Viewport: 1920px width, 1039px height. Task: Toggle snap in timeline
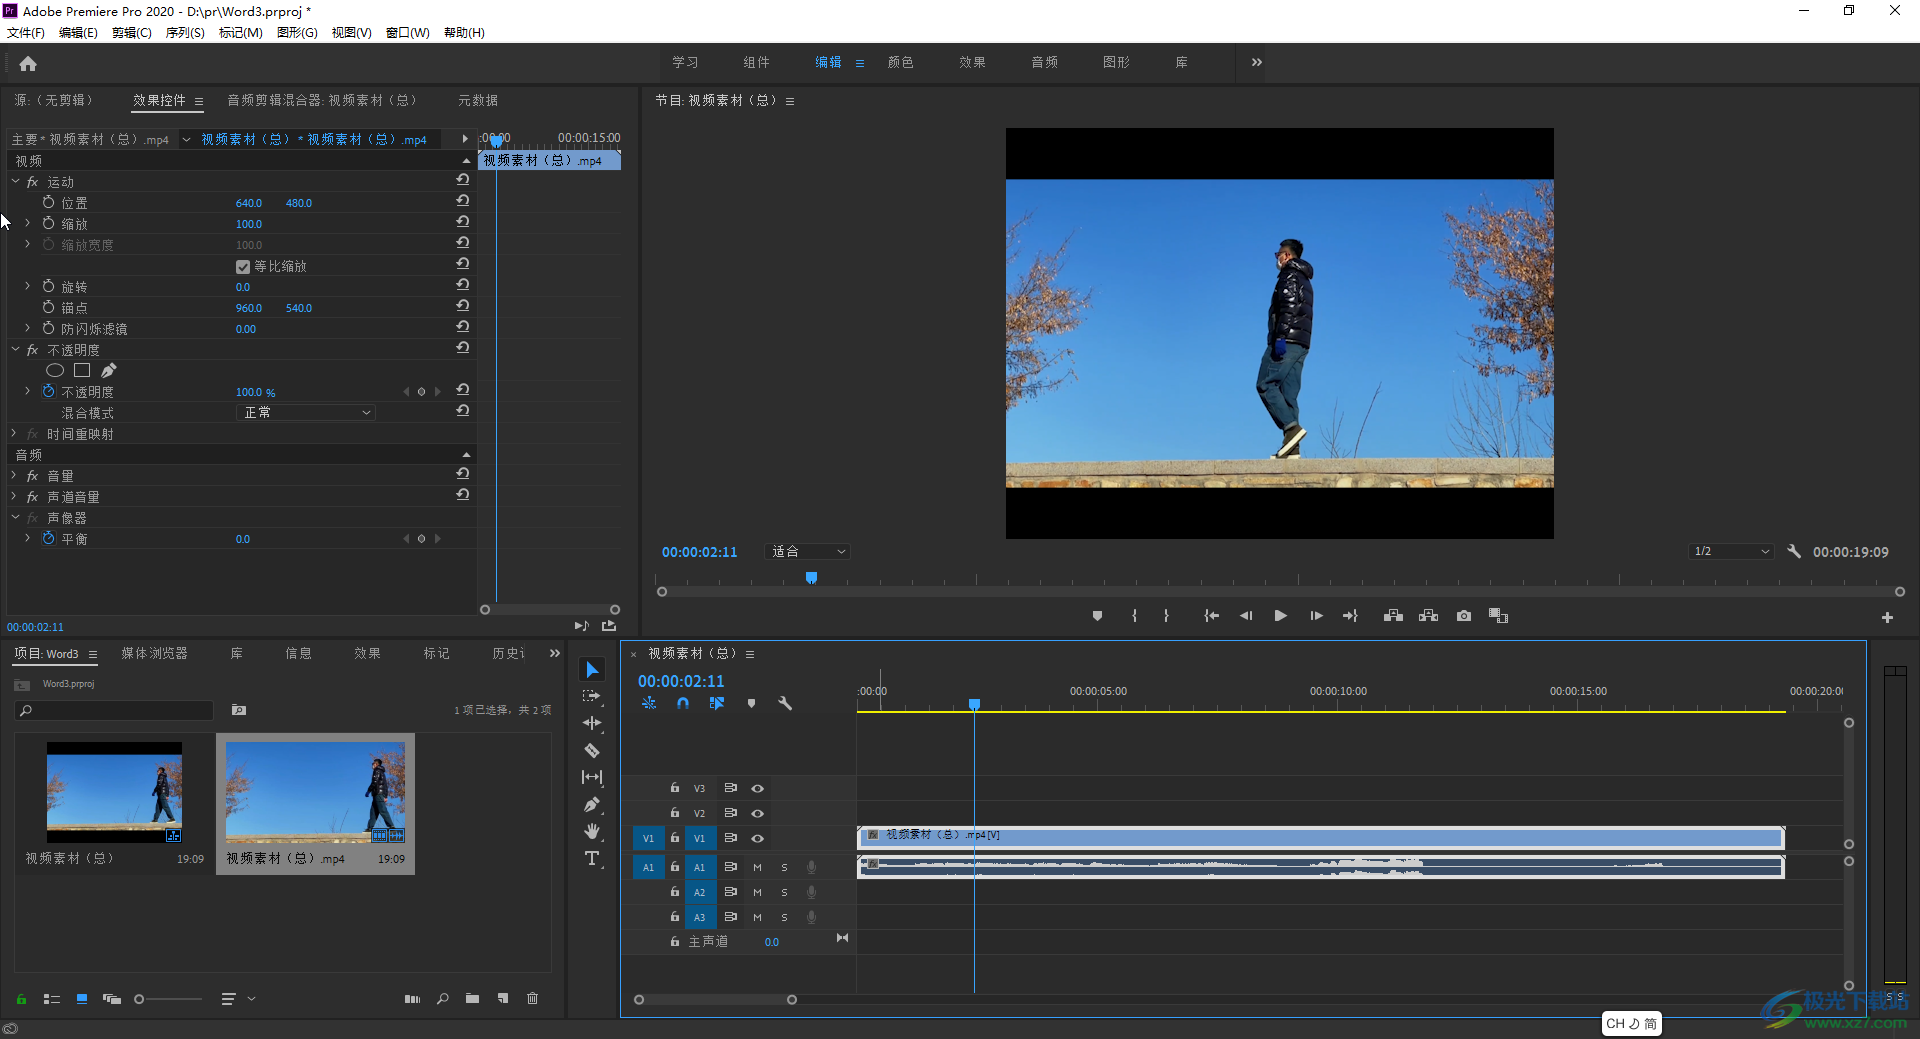tap(682, 703)
